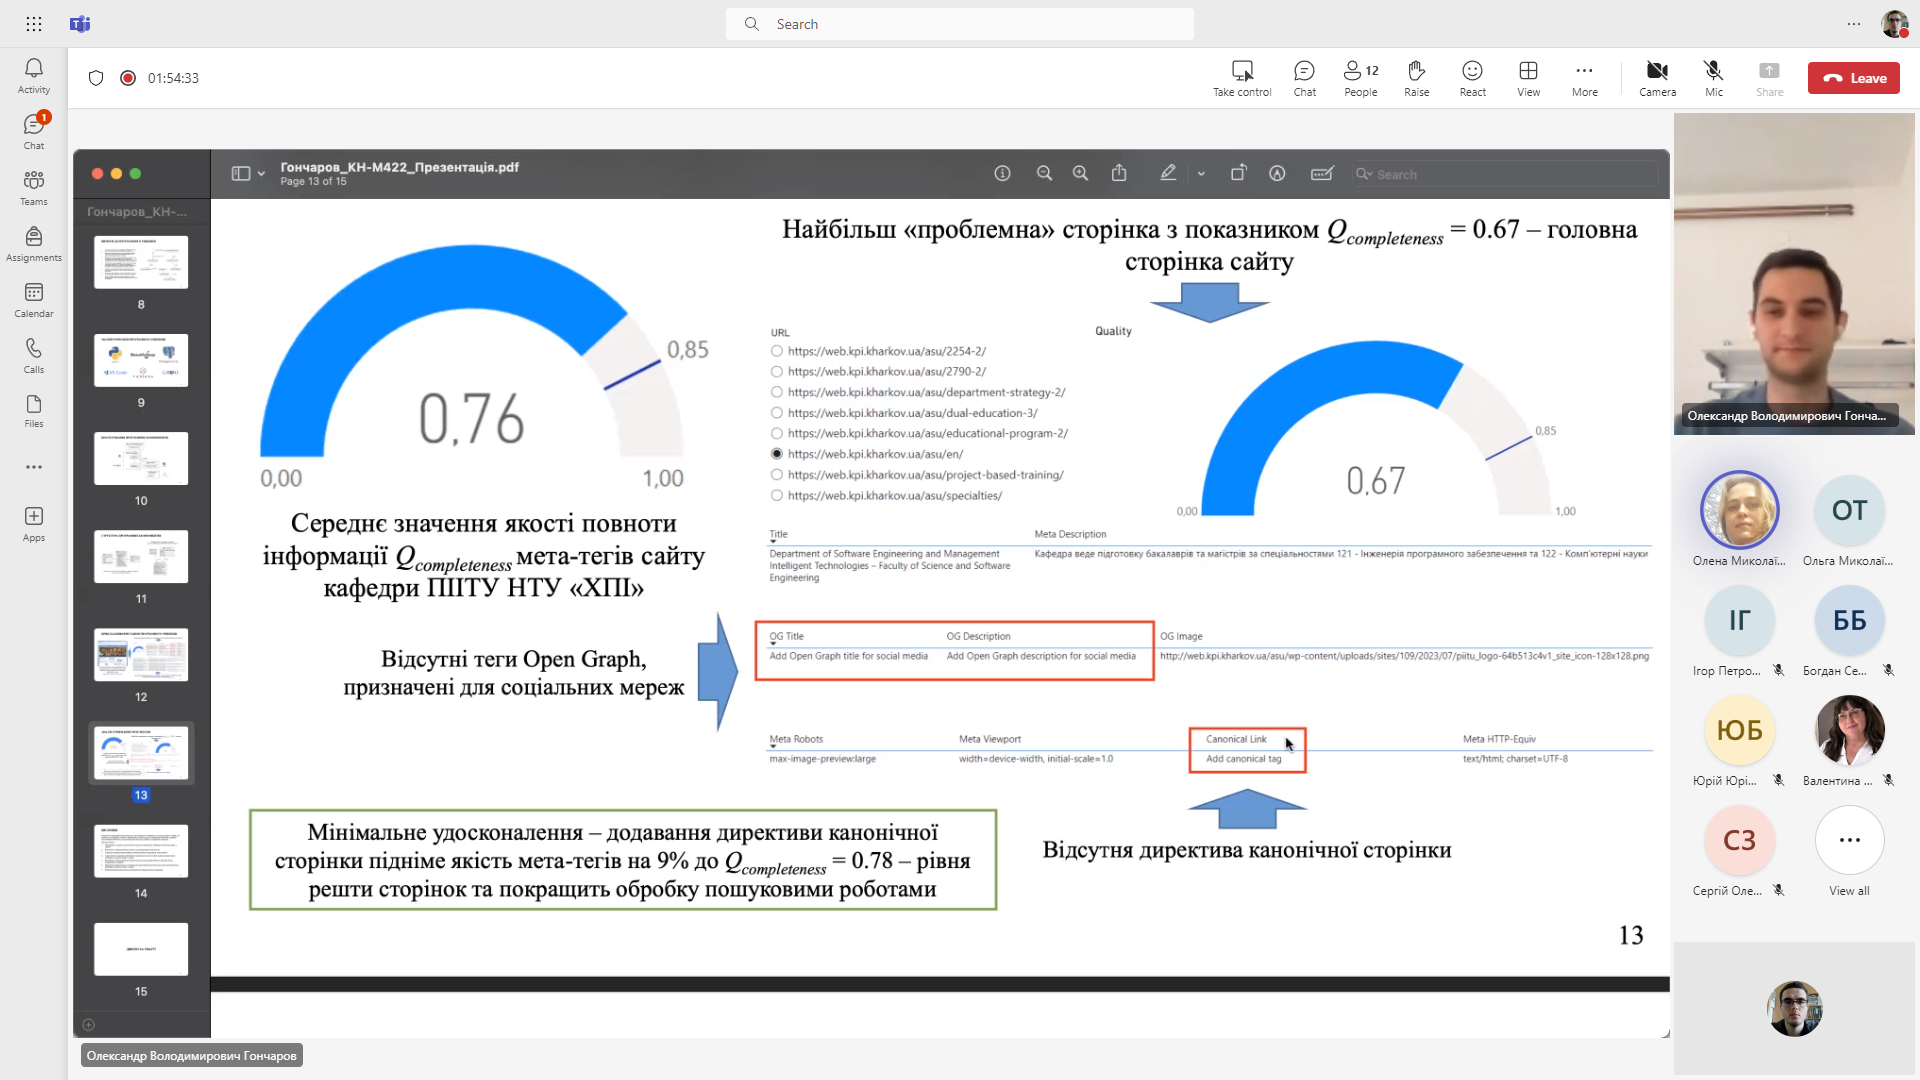This screenshot has width=1920, height=1080.
Task: Expand more apps ellipsis in left rail
Action: (x=34, y=467)
